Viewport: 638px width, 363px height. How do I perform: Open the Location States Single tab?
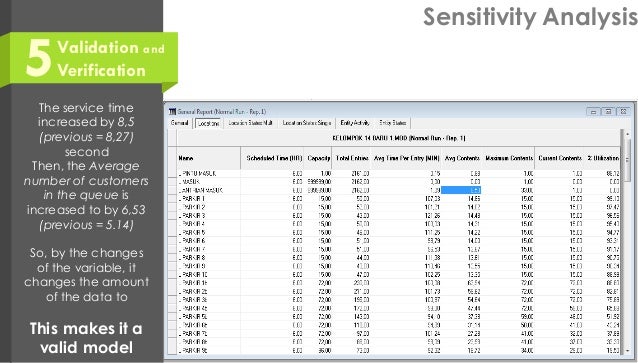click(307, 123)
